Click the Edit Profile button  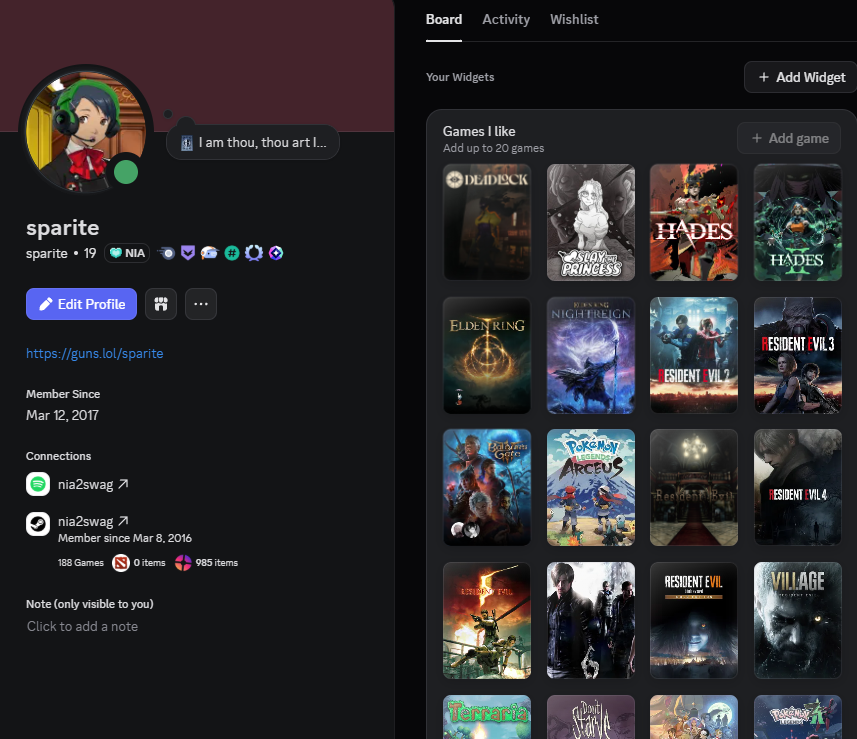coord(81,304)
